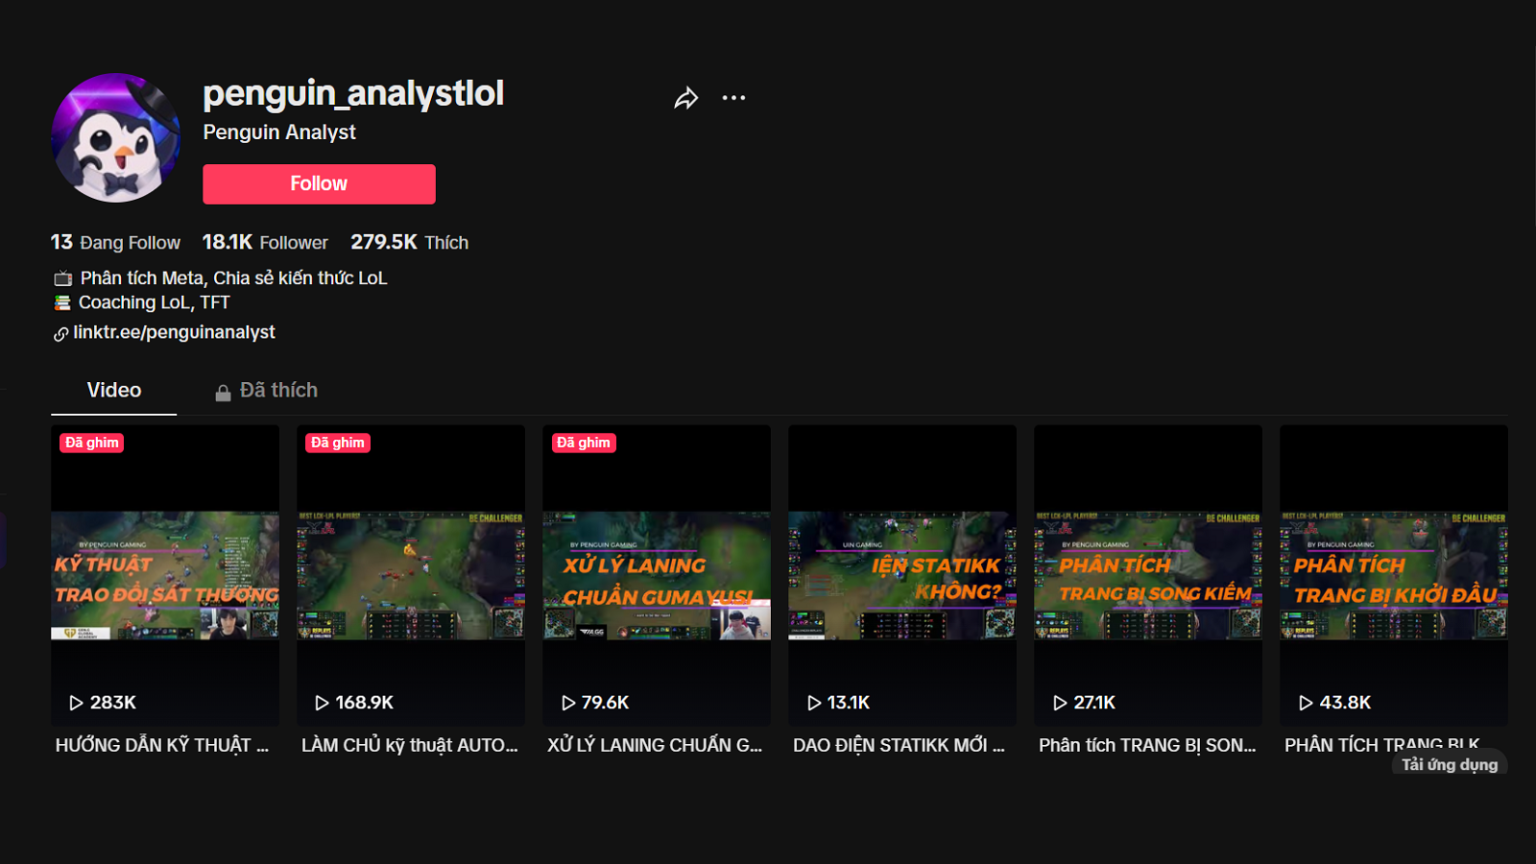View the 13 Đang Follow list
This screenshot has height=864, width=1536.
pyautogui.click(x=116, y=242)
